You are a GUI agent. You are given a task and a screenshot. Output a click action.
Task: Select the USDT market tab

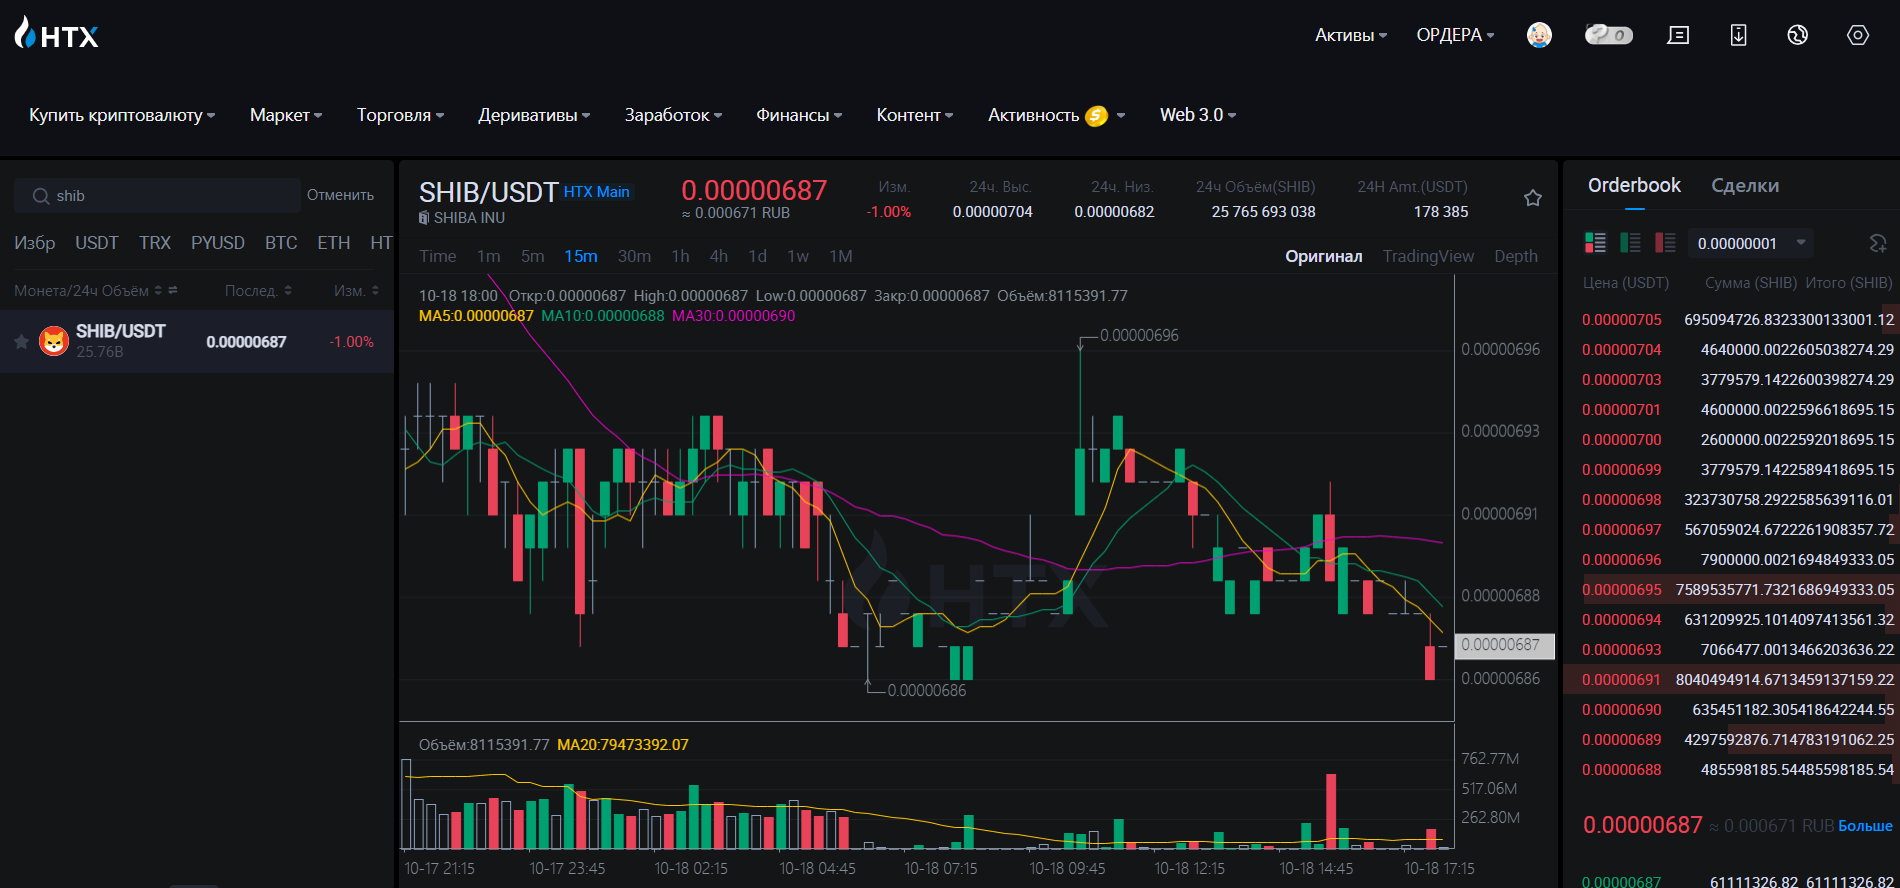click(x=97, y=243)
